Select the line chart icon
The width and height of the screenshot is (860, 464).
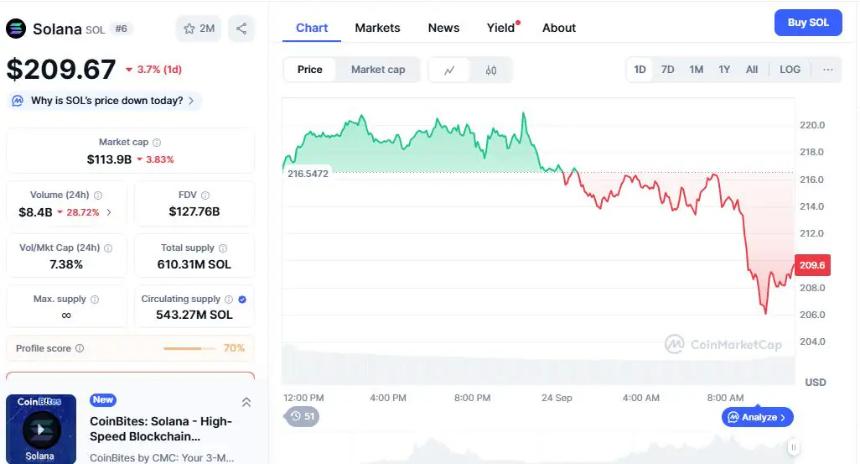(450, 70)
